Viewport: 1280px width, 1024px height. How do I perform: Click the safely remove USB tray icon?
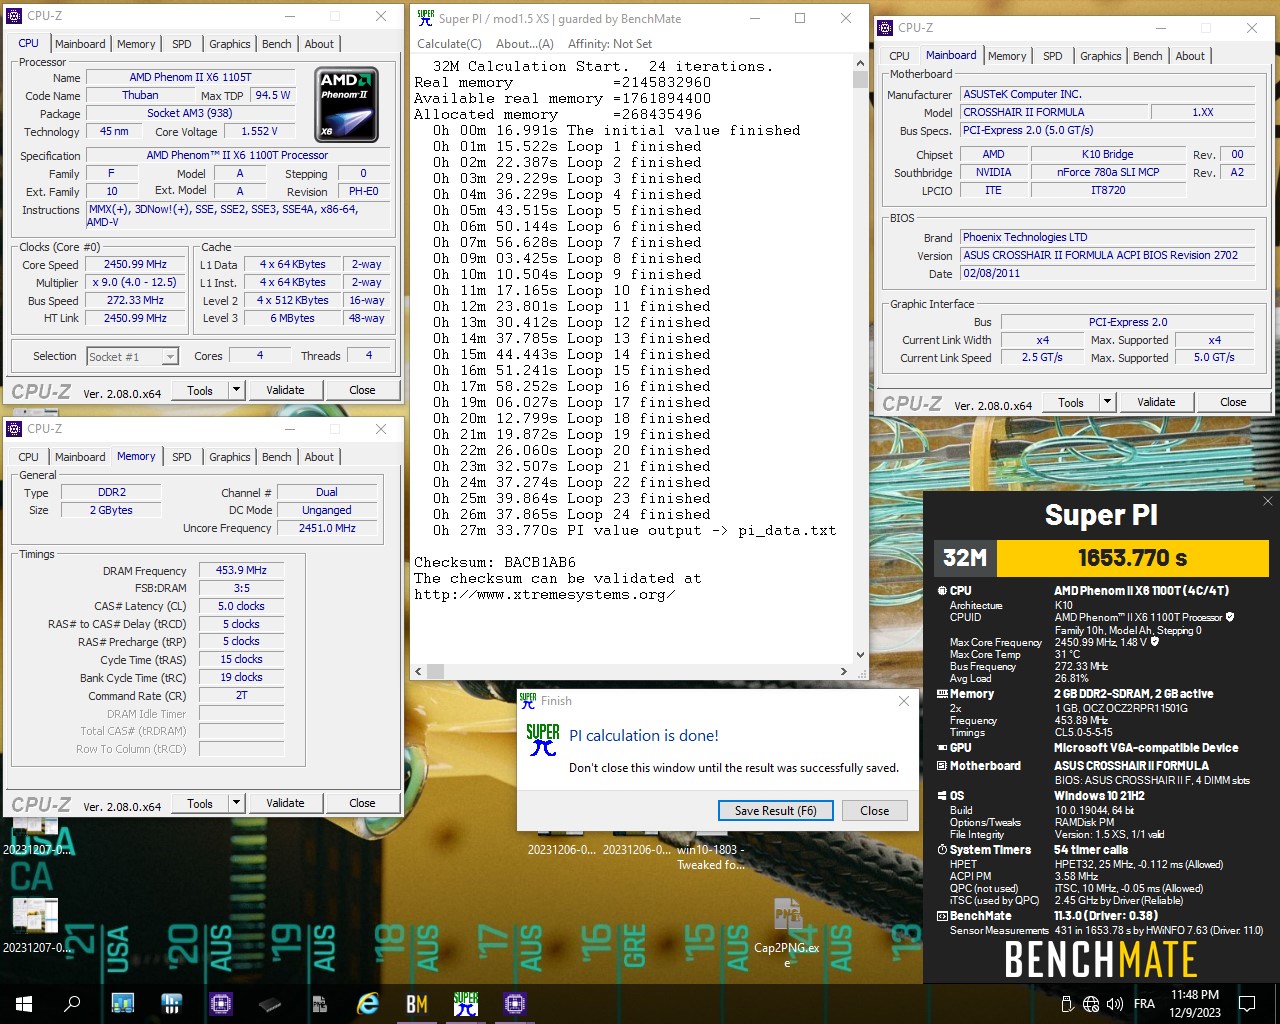pos(1067,1003)
